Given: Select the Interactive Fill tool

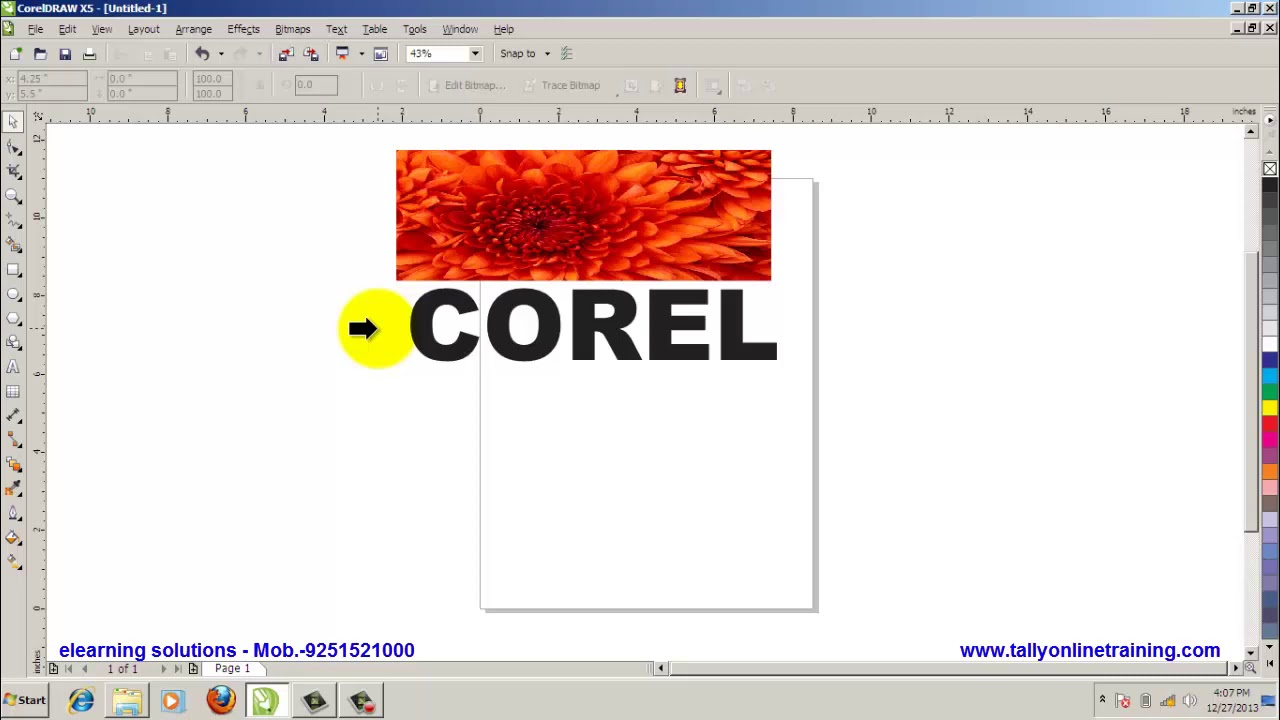Looking at the screenshot, I should point(13,563).
